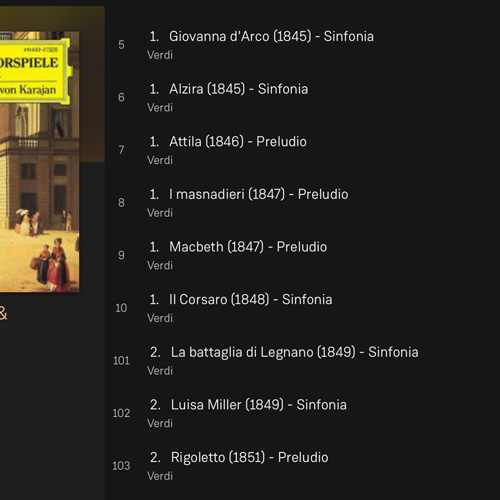This screenshot has width=500, height=500.
Task: Click track number 103
Action: coord(121,466)
